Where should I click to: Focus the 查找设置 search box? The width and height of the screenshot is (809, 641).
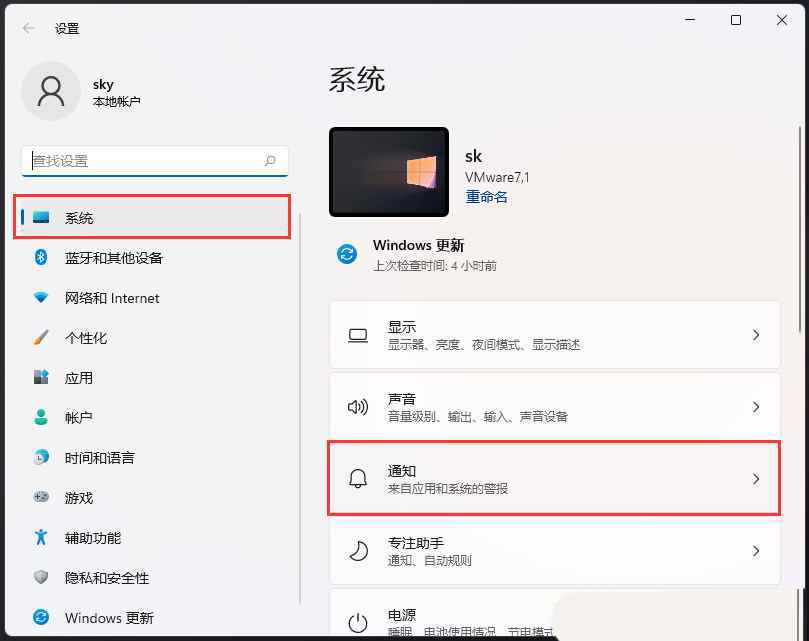155,161
